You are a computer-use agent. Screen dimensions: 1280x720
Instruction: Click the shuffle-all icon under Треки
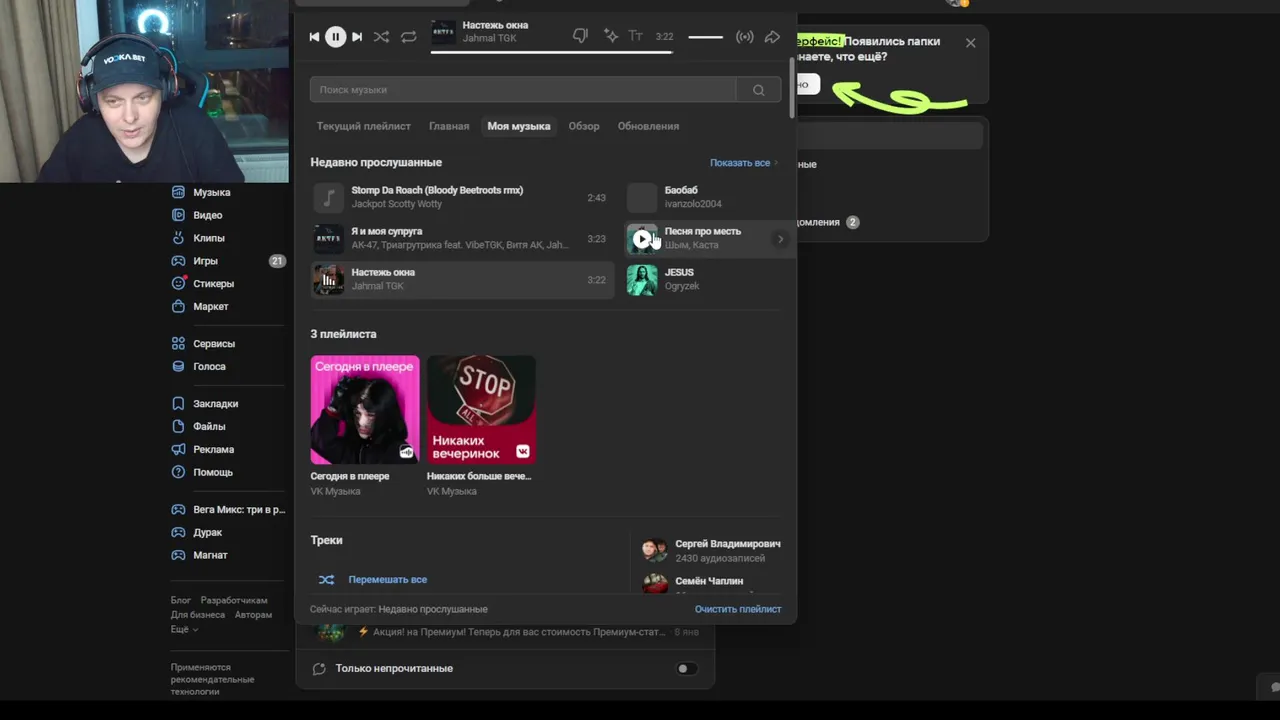point(326,580)
